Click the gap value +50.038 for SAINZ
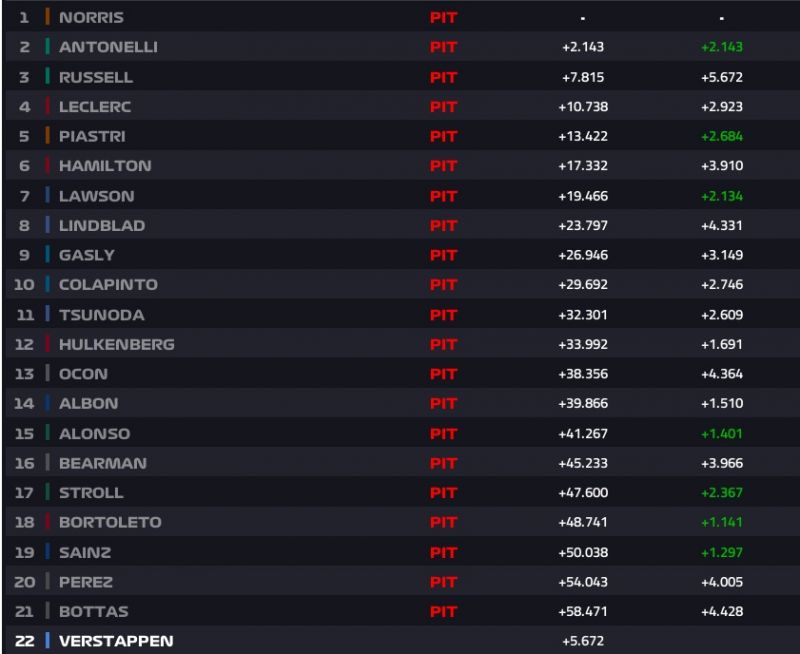 click(x=583, y=552)
